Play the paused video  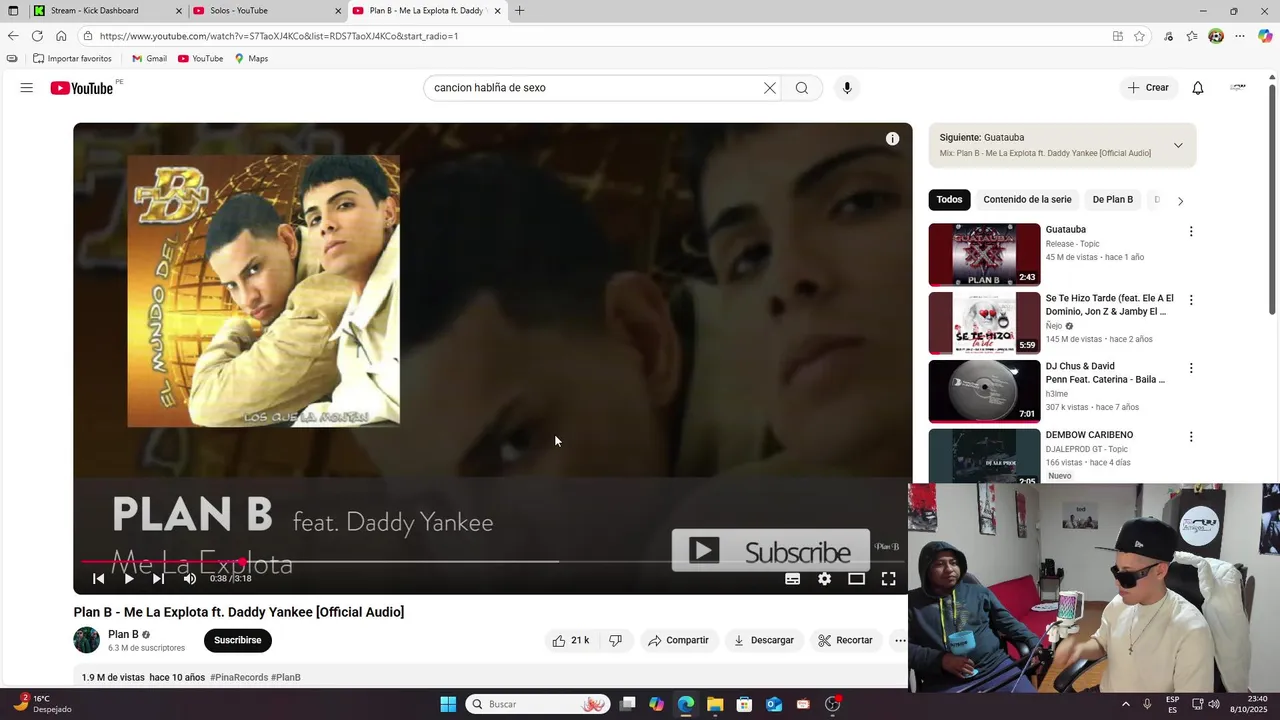point(128,578)
